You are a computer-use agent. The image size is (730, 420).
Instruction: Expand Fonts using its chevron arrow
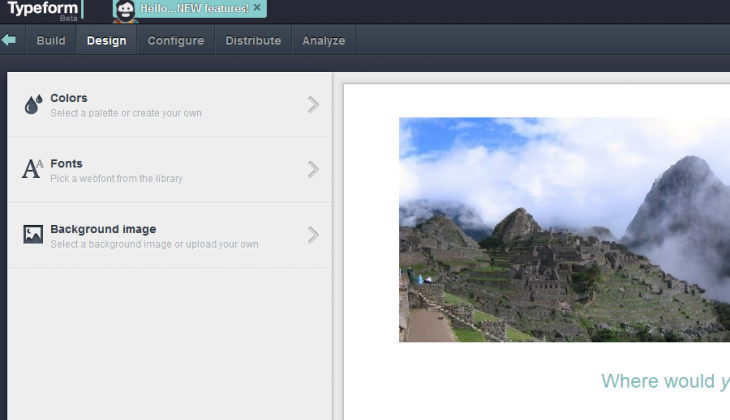pyautogui.click(x=313, y=169)
